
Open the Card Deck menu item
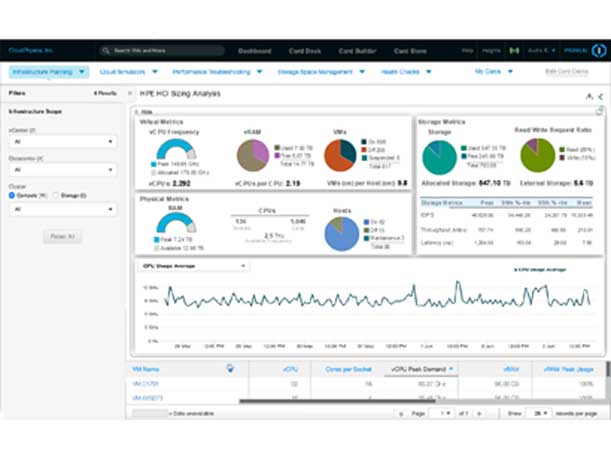[302, 50]
